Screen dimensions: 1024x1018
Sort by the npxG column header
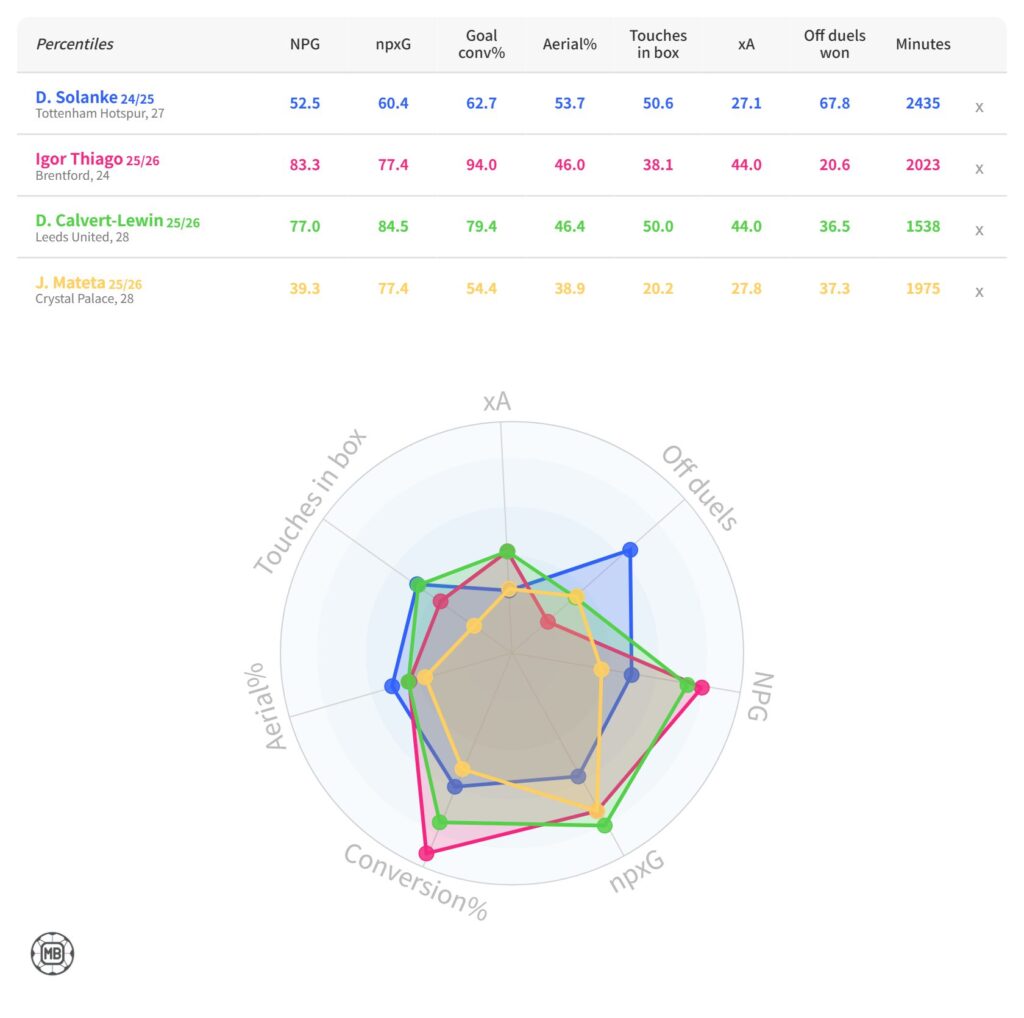[x=393, y=44]
